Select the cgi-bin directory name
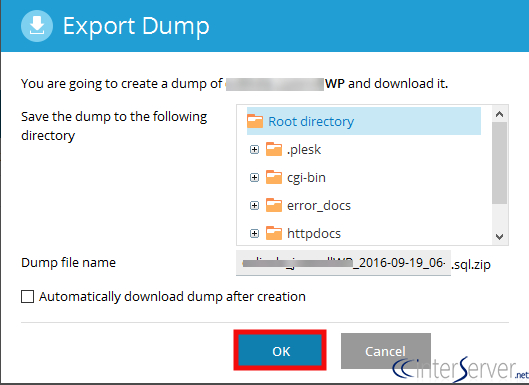The image size is (529, 385). point(306,177)
